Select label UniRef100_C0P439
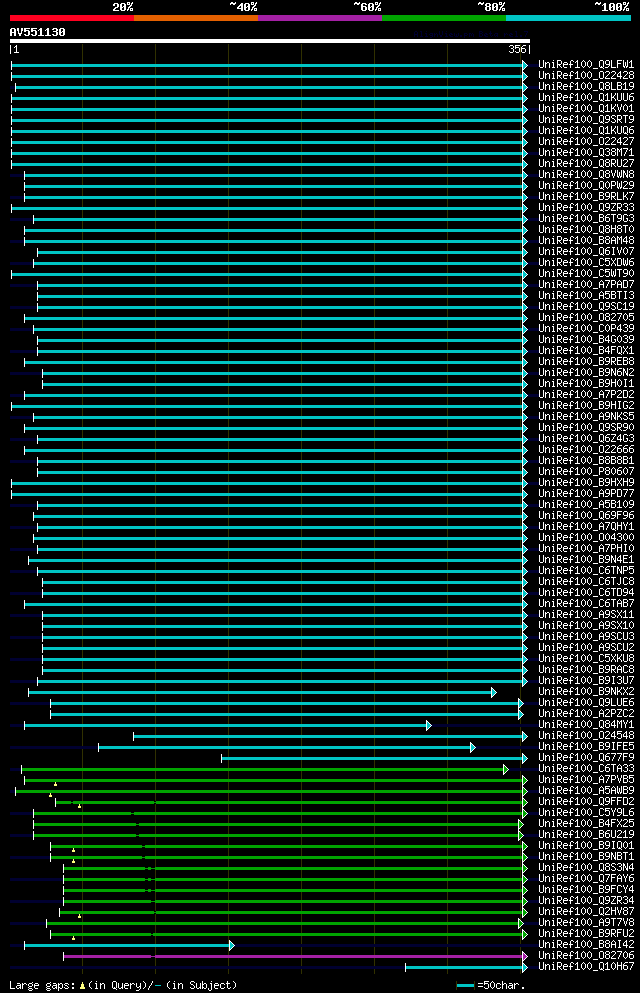 (586, 328)
